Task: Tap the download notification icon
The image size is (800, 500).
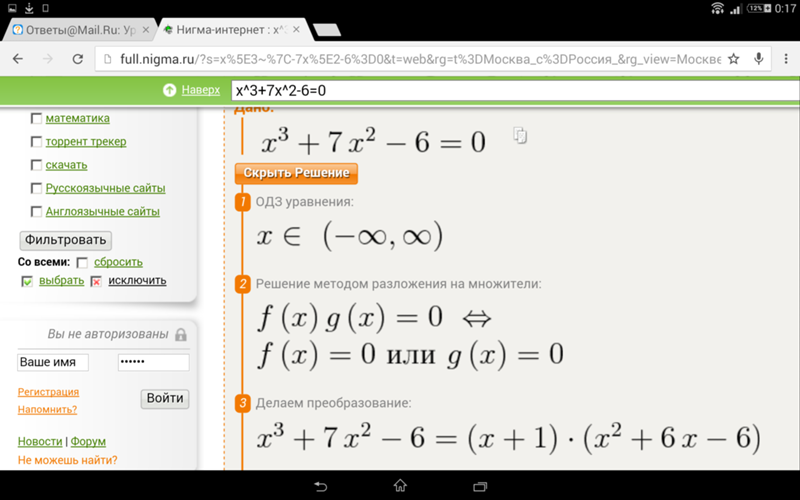Action: click(29, 8)
